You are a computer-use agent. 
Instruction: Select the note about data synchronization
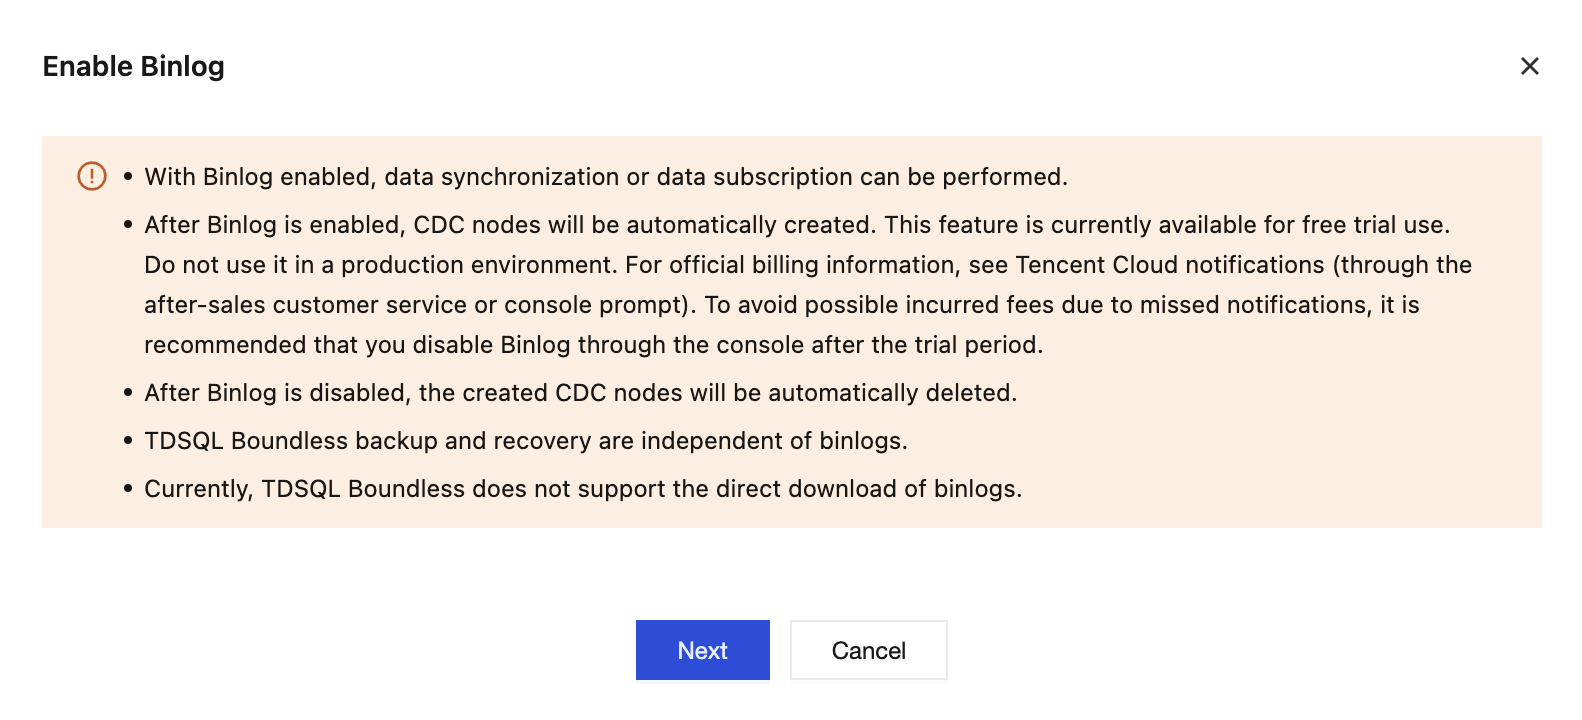pyautogui.click(x=605, y=177)
